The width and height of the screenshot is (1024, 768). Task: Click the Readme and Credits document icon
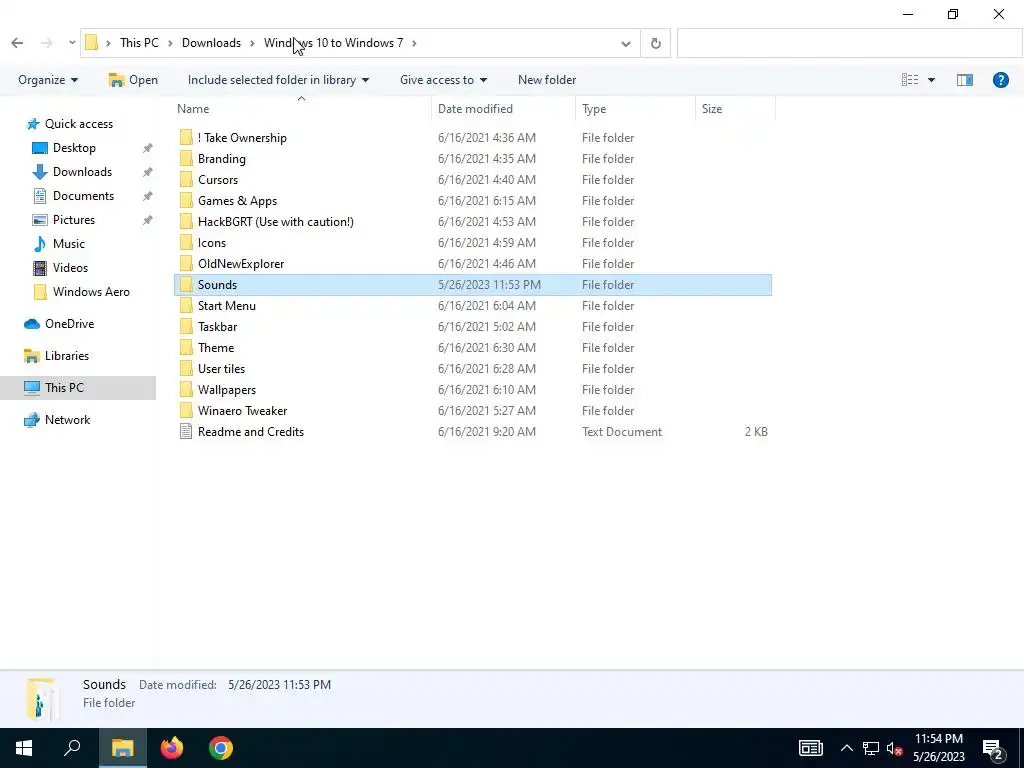[186, 432]
